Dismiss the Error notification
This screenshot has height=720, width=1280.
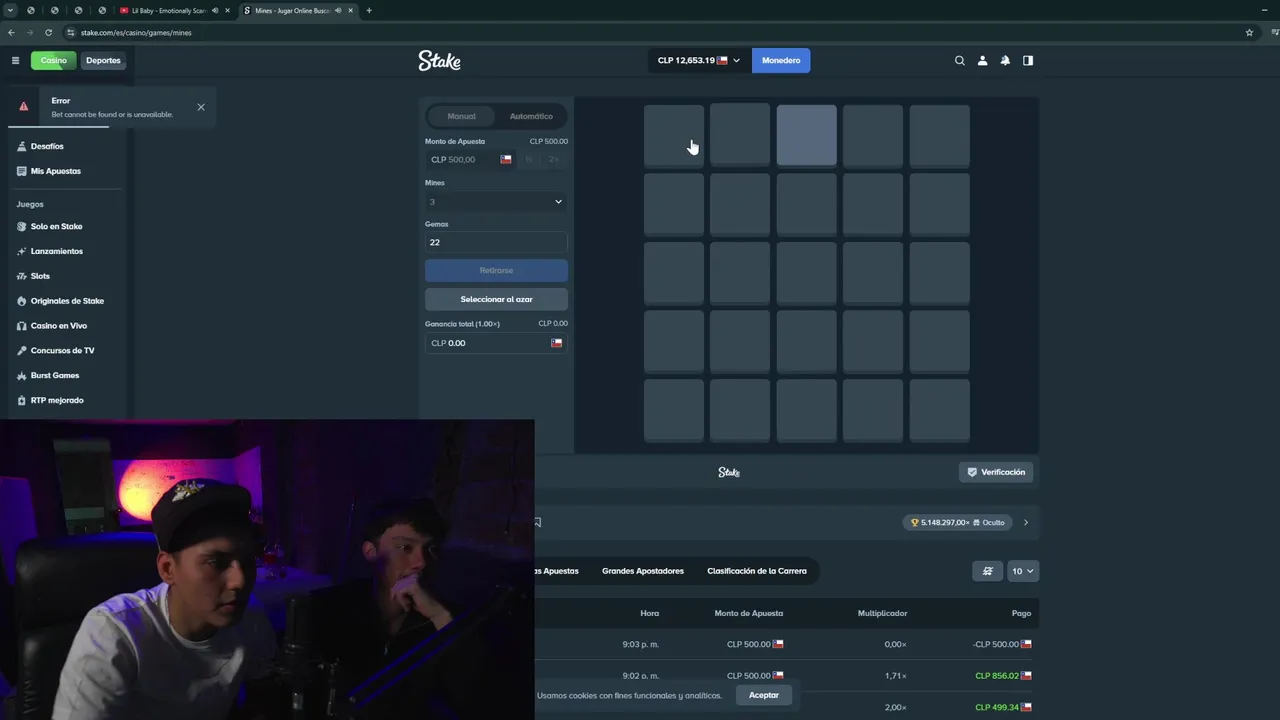[x=201, y=107]
